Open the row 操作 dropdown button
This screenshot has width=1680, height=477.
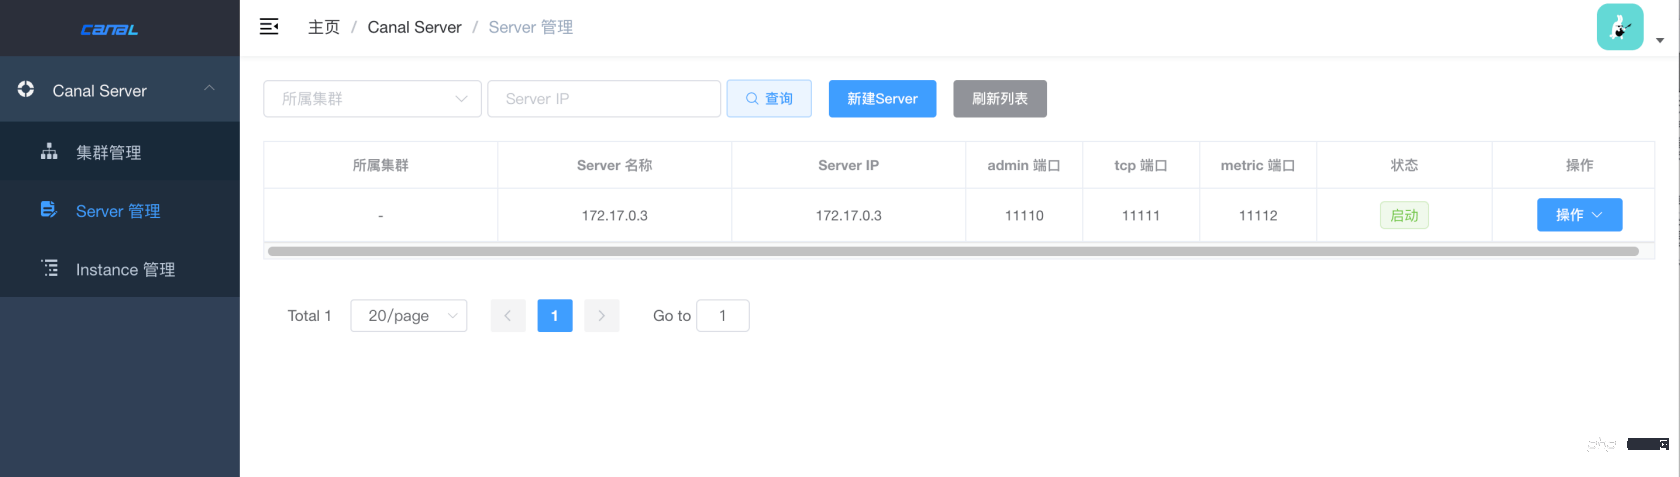[1580, 215]
